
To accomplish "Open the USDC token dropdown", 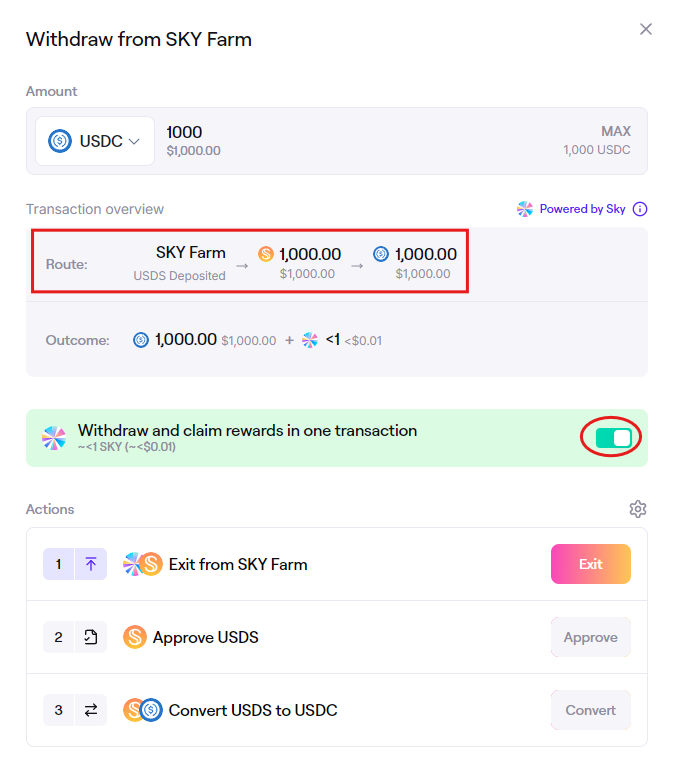I will click(x=95, y=141).
